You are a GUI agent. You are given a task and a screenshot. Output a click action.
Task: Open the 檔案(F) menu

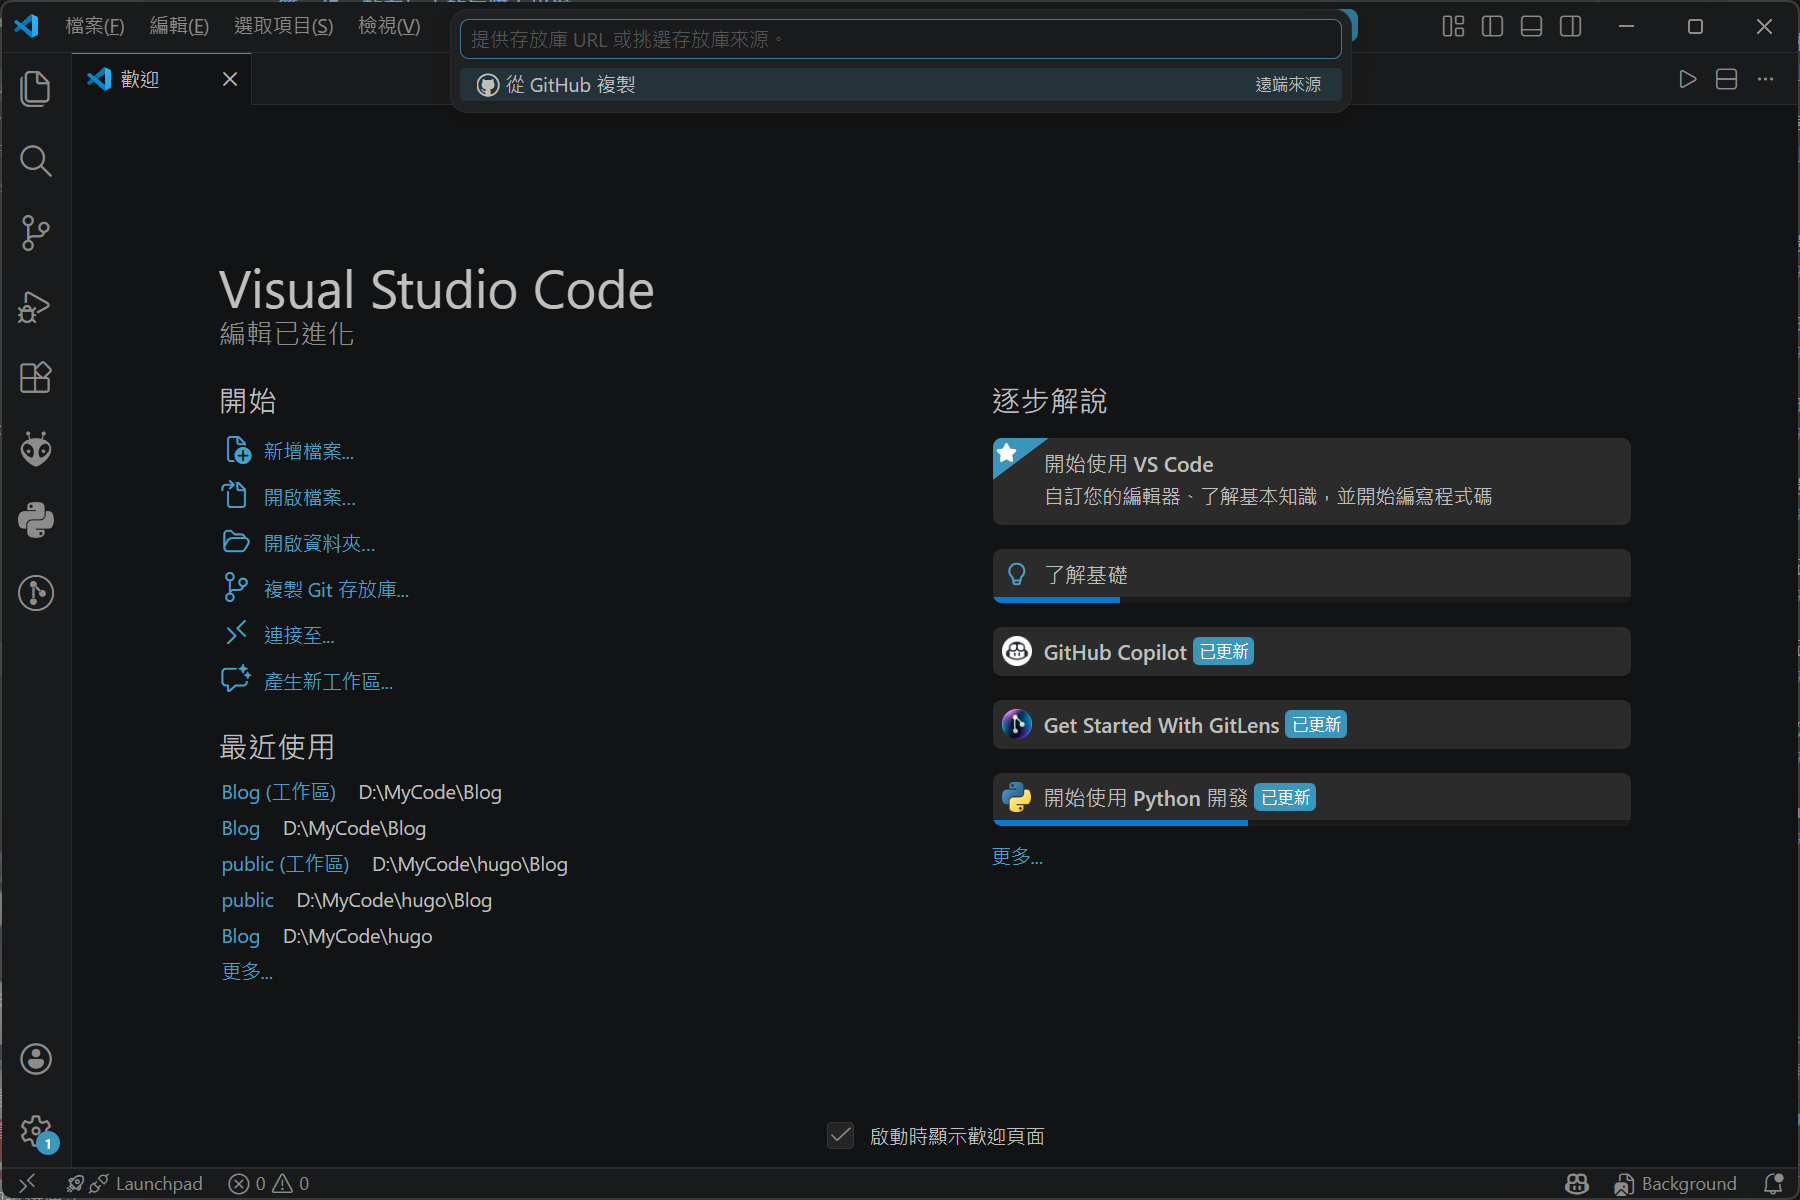tap(95, 26)
